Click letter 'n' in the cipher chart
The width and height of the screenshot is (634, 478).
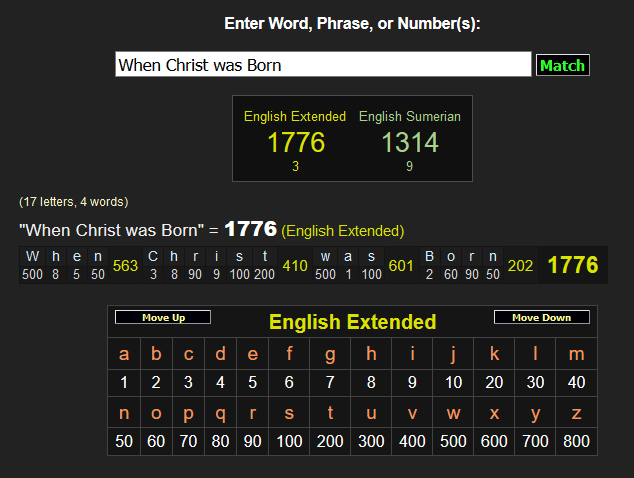click(124, 412)
